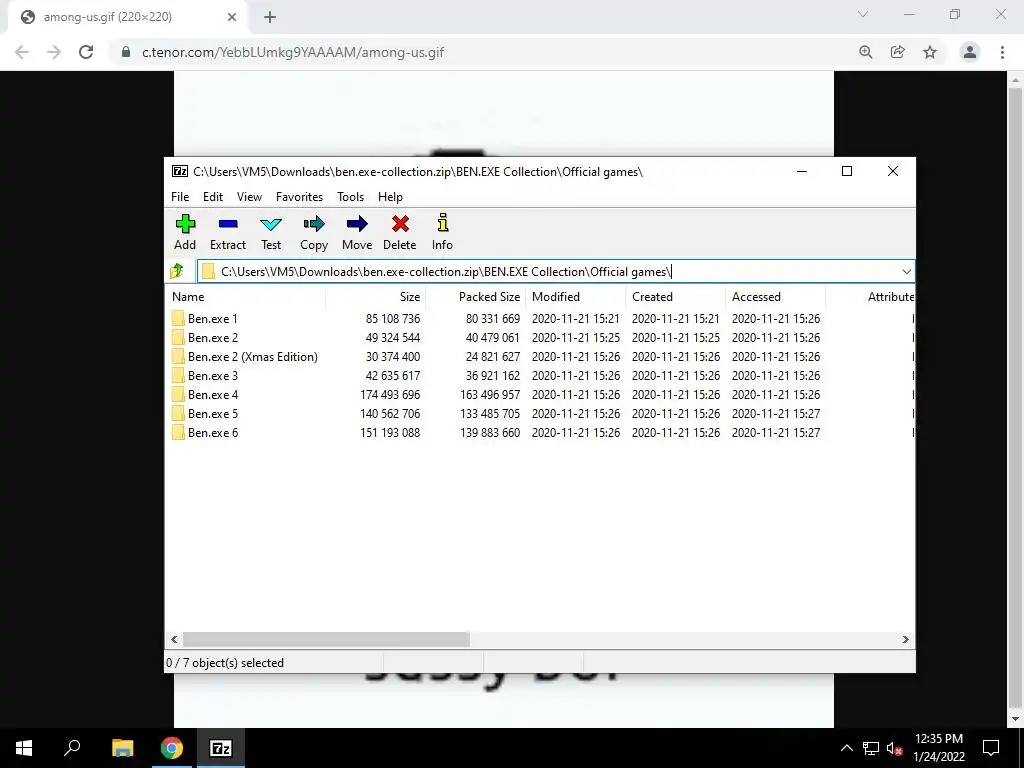Select the Ben.exe 5 folder name
The height and width of the screenshot is (768, 1024).
click(213, 413)
